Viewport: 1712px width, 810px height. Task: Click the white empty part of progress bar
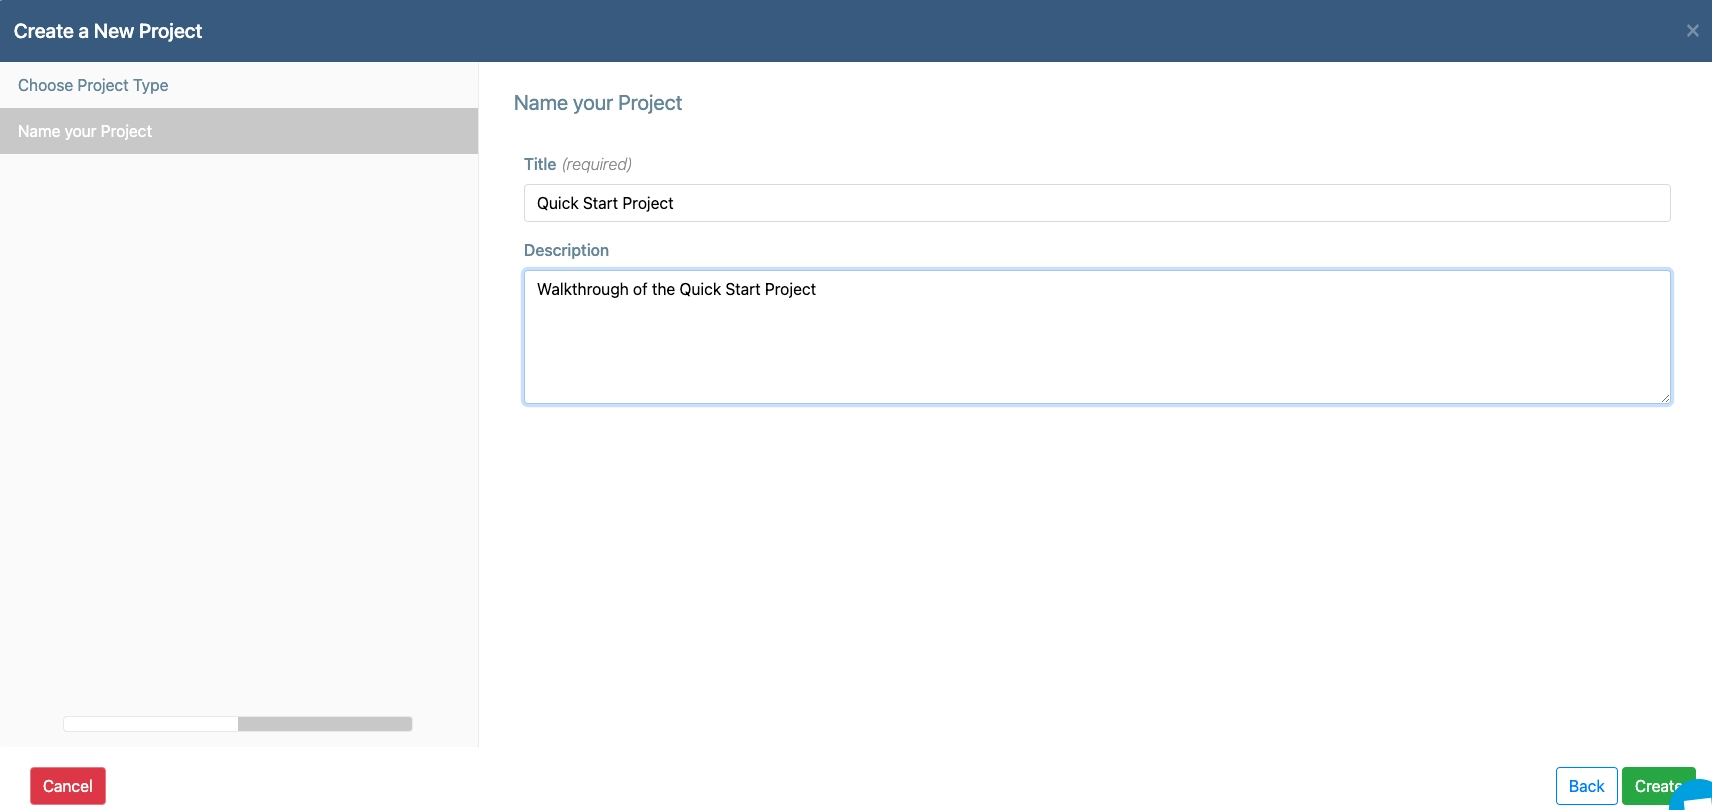[150, 724]
